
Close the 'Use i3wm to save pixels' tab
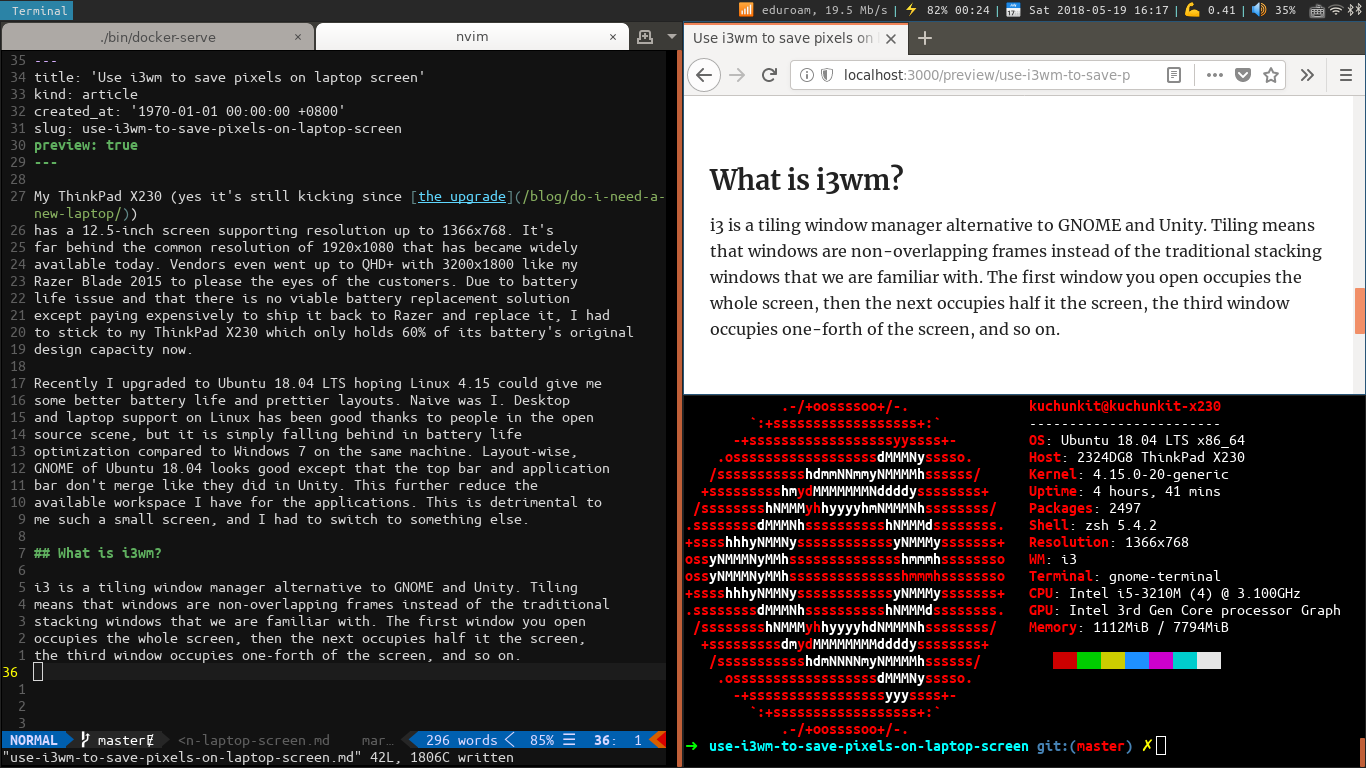pyautogui.click(x=892, y=38)
